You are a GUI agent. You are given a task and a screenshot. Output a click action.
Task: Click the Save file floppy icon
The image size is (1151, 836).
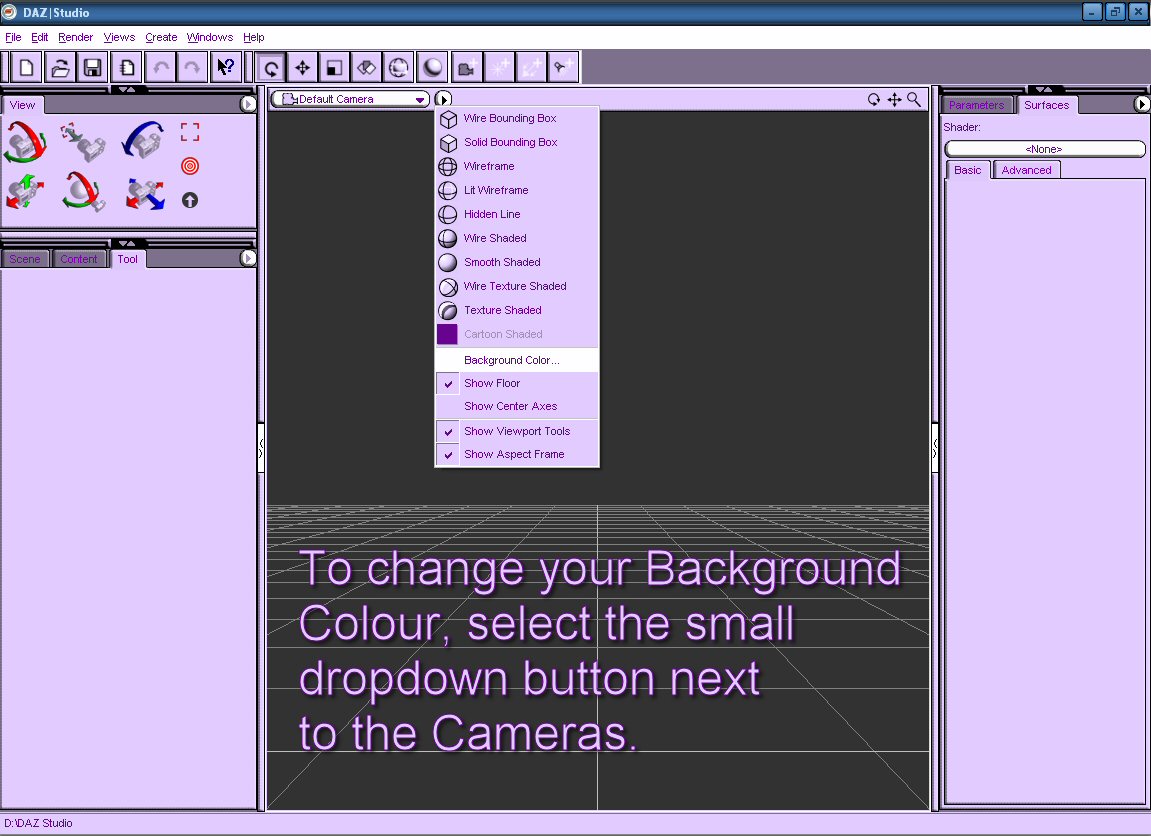click(x=93, y=68)
